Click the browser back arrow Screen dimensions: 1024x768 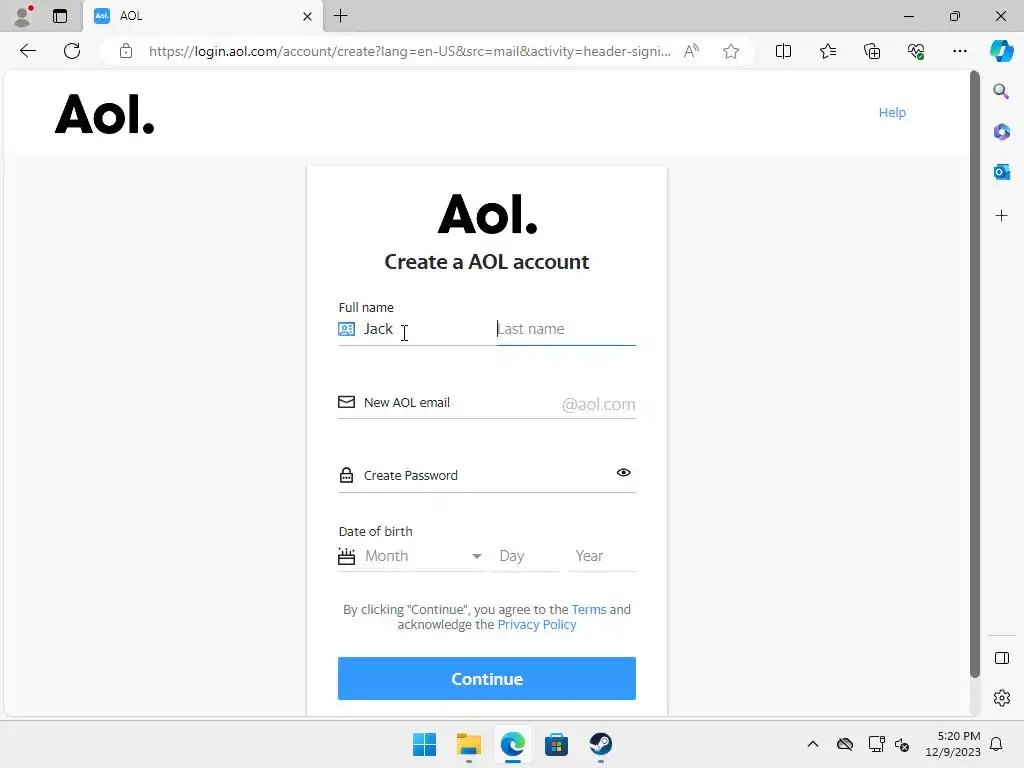coord(27,51)
